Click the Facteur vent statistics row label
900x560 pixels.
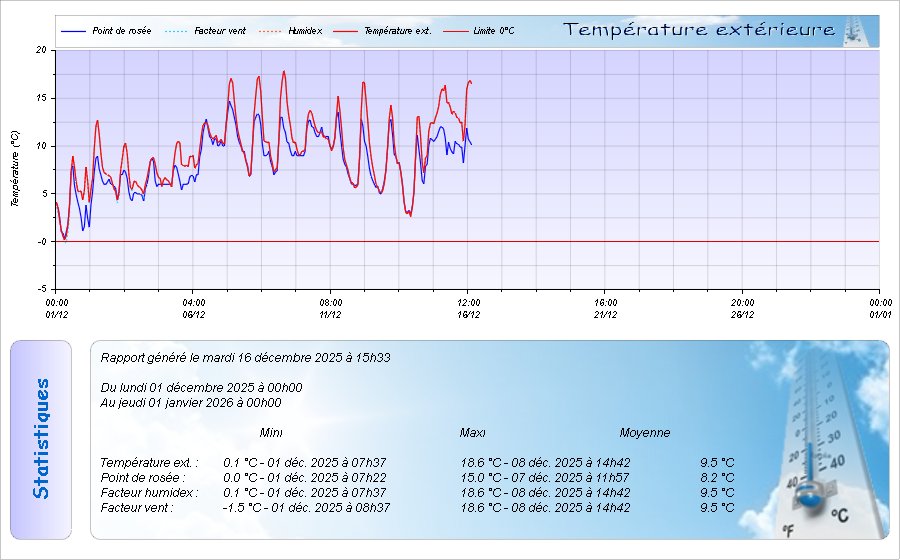[137, 508]
